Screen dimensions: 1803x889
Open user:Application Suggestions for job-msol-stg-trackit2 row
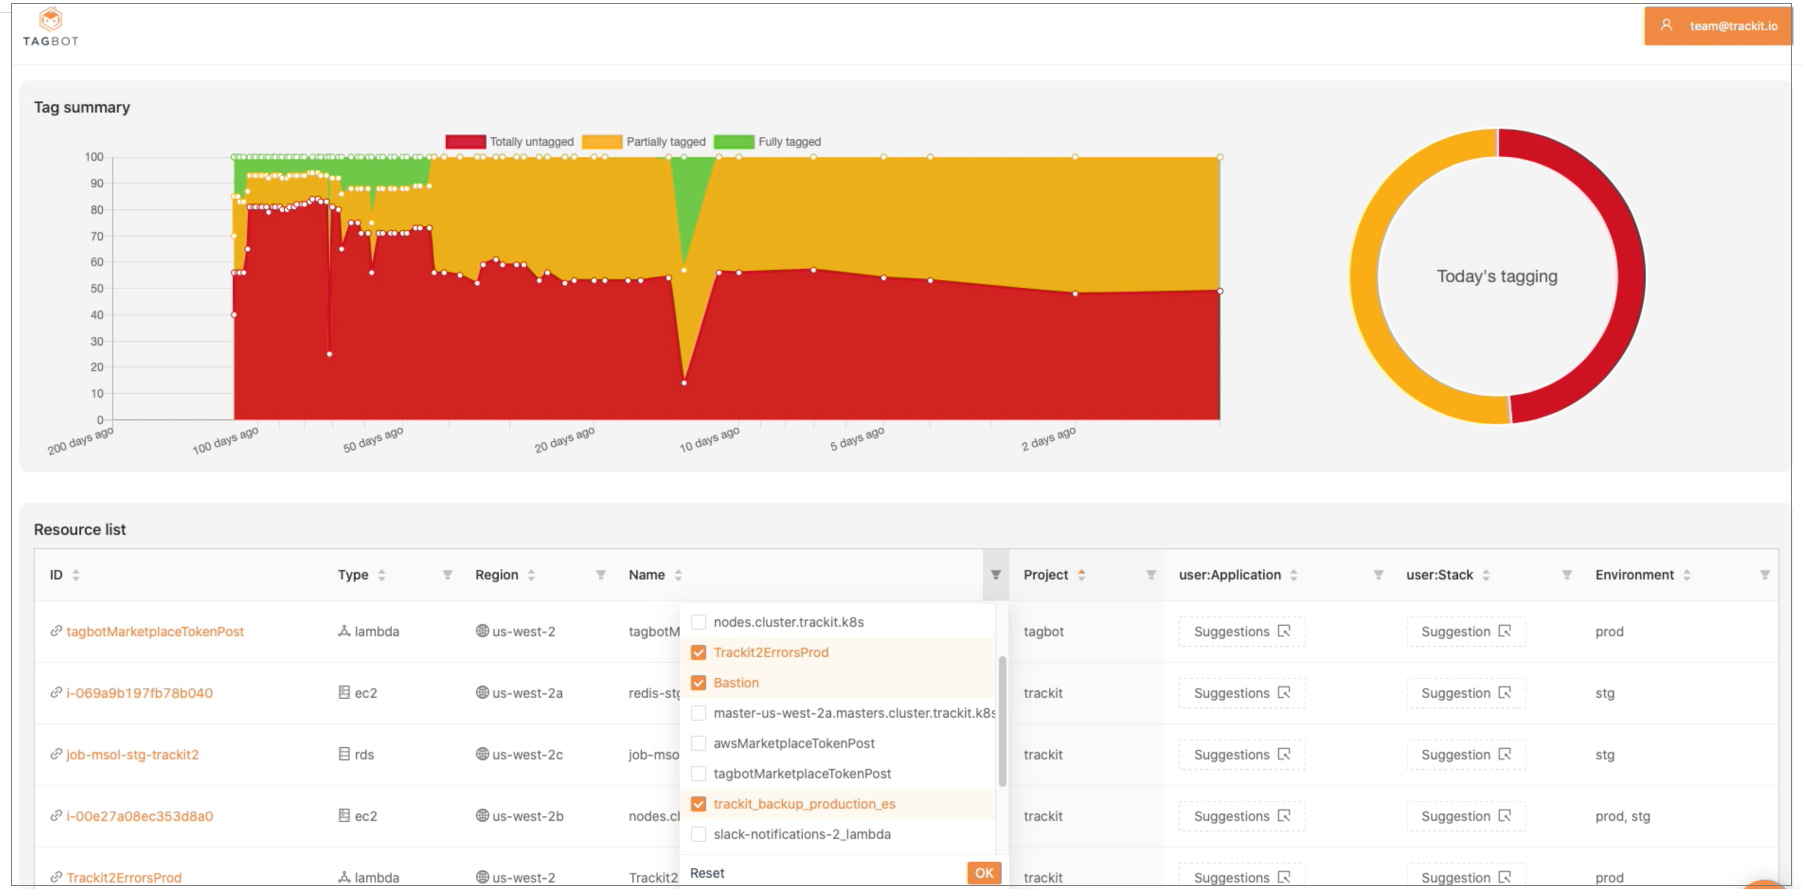tap(1242, 755)
